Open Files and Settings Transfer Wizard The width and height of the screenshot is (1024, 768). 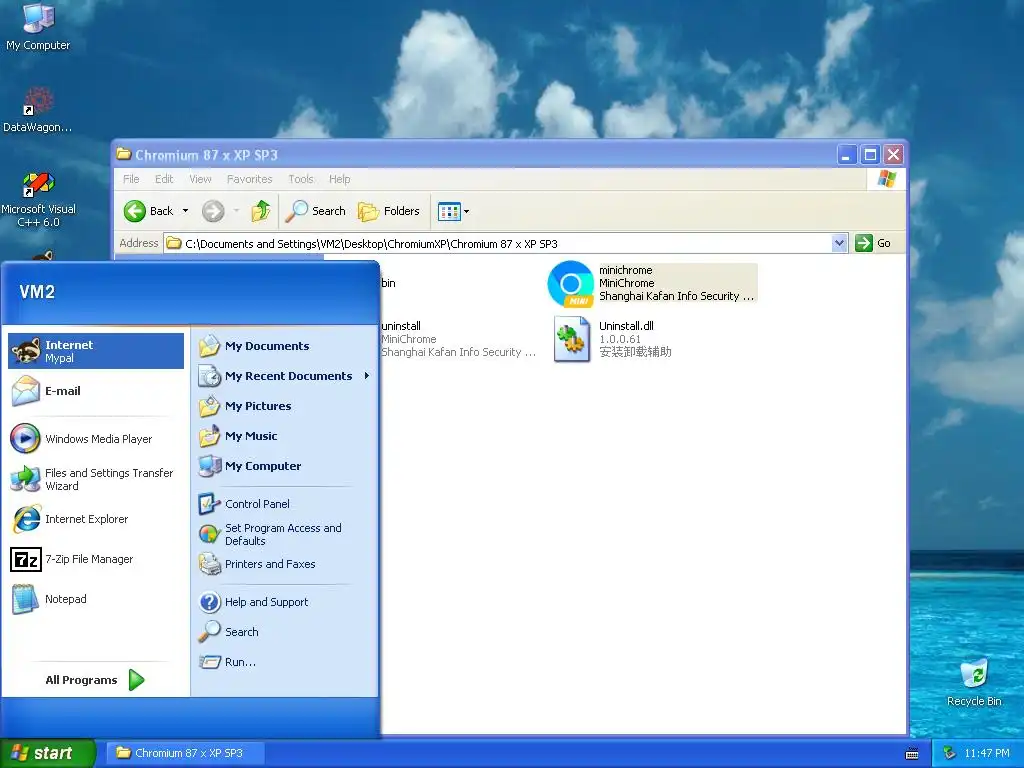point(96,479)
